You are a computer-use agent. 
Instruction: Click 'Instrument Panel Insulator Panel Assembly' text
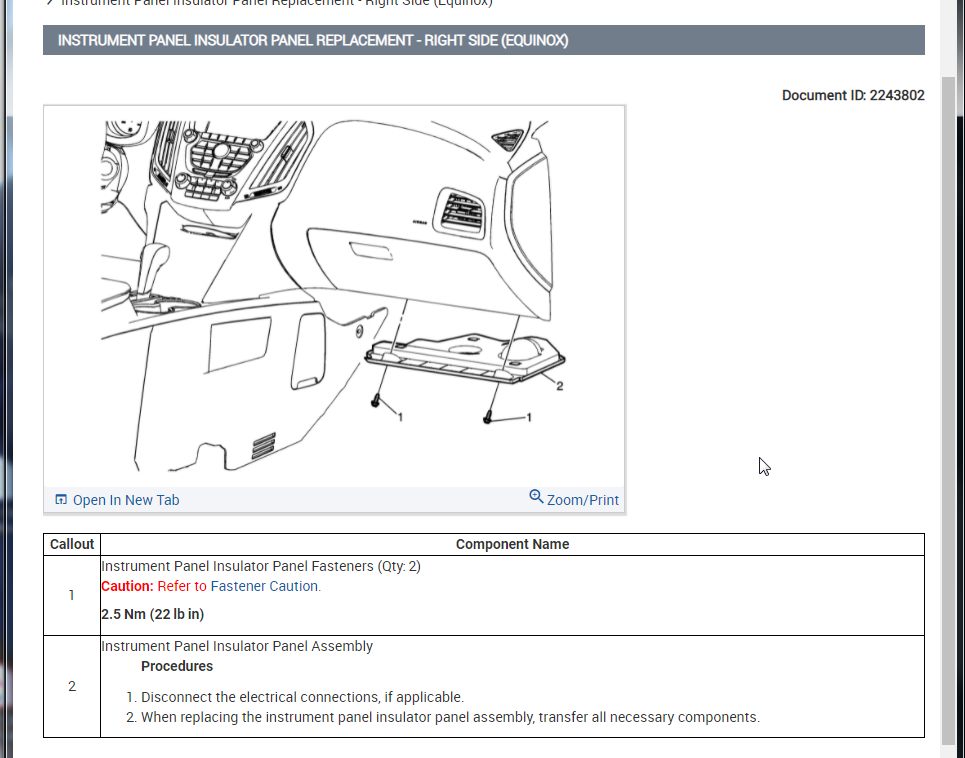[237, 646]
